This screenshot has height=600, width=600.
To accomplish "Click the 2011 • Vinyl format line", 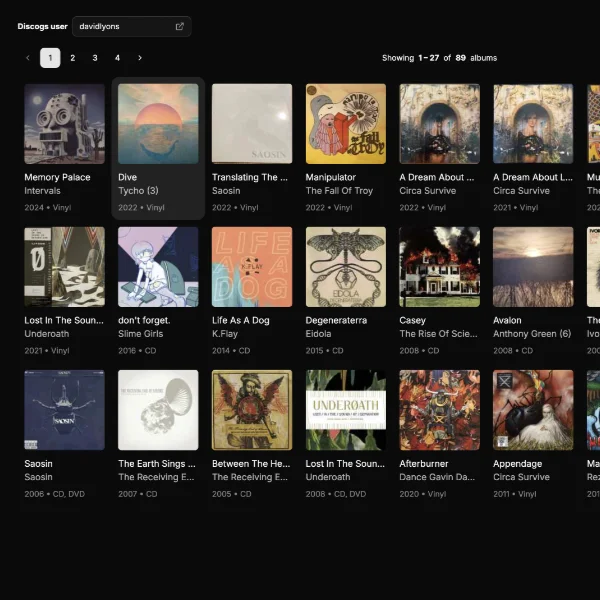I will 515,494.
